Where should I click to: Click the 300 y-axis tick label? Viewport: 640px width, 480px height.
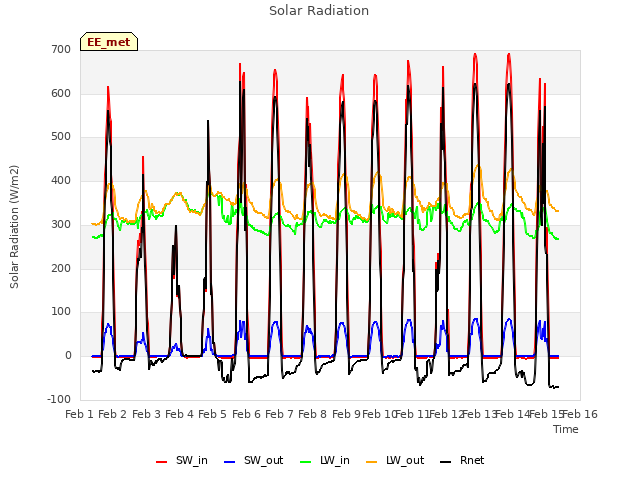point(61,224)
